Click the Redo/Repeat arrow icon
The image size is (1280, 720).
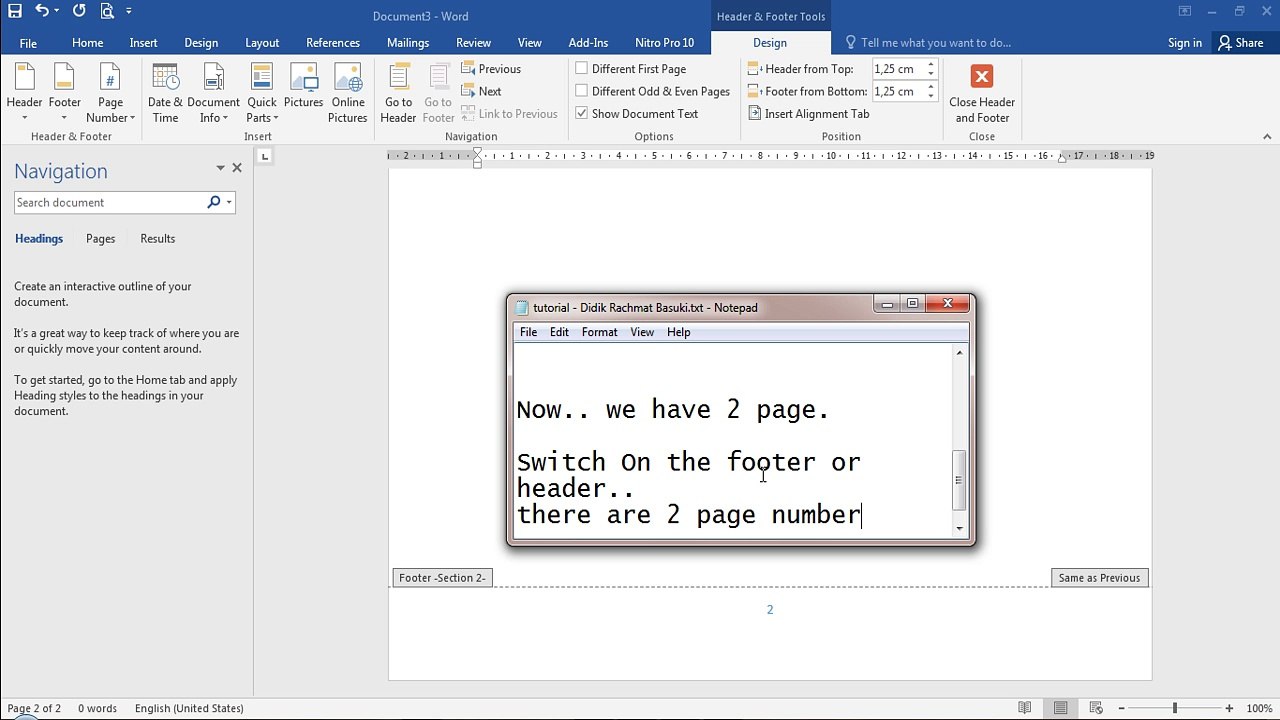[x=79, y=11]
